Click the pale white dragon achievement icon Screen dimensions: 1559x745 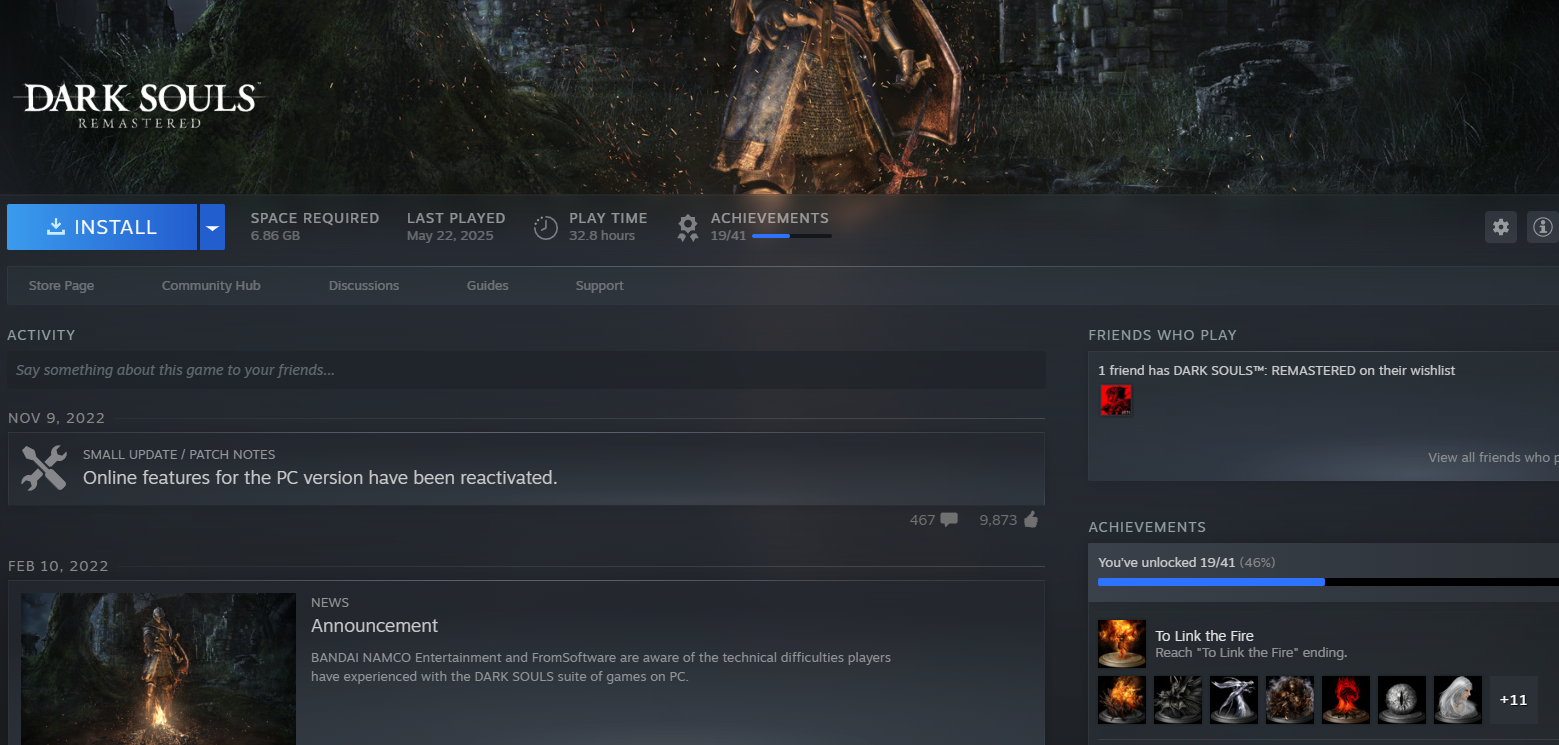coord(1234,700)
